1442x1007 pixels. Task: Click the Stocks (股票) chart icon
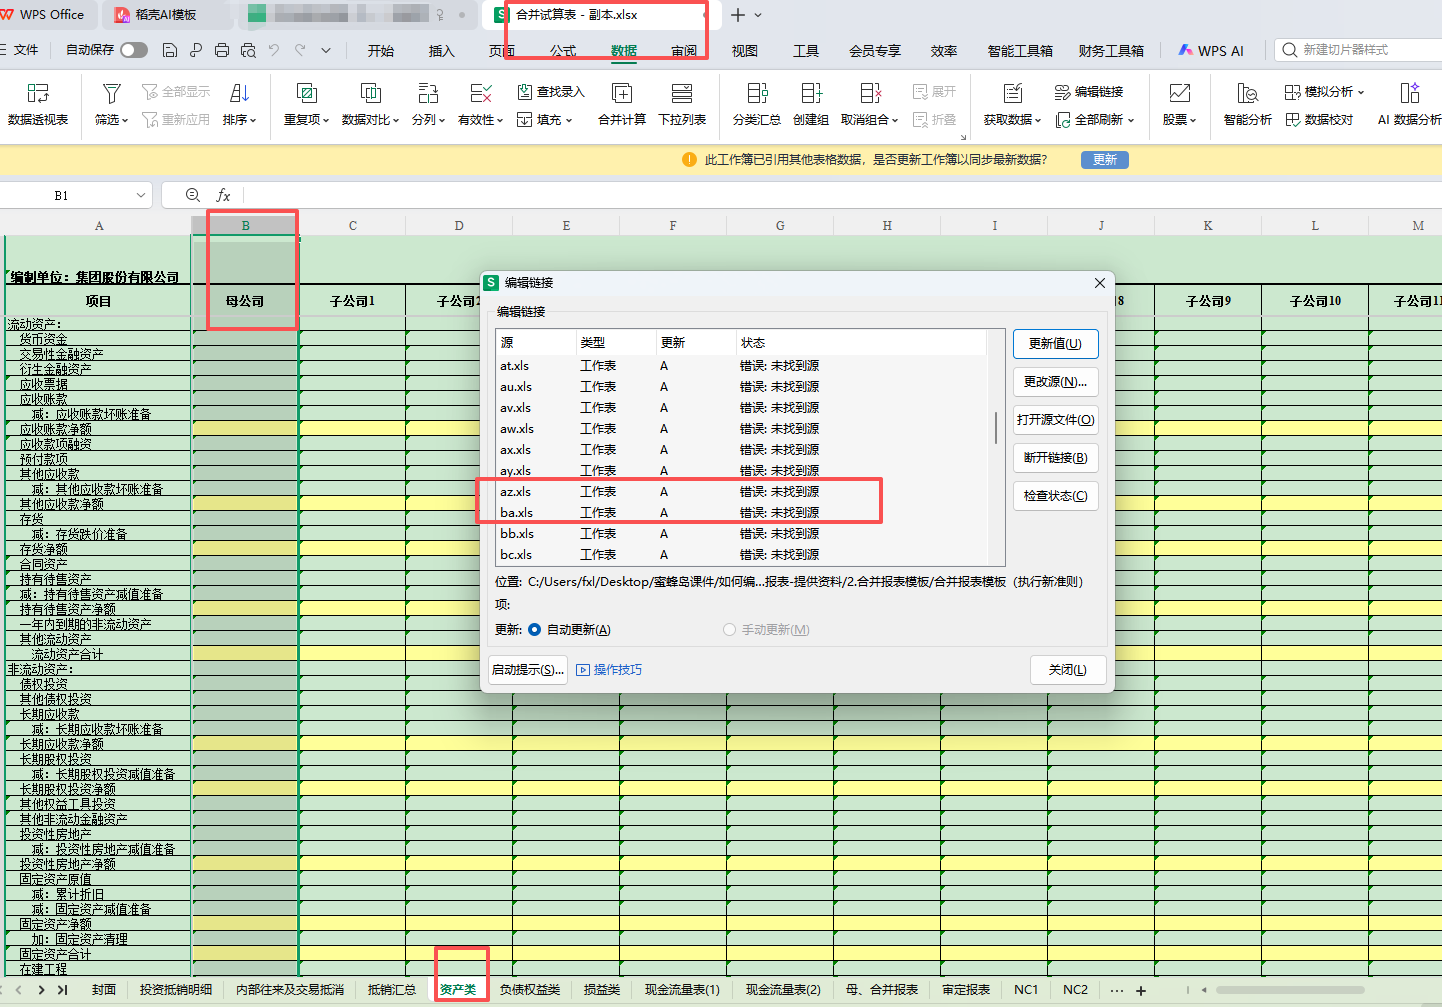click(1180, 94)
